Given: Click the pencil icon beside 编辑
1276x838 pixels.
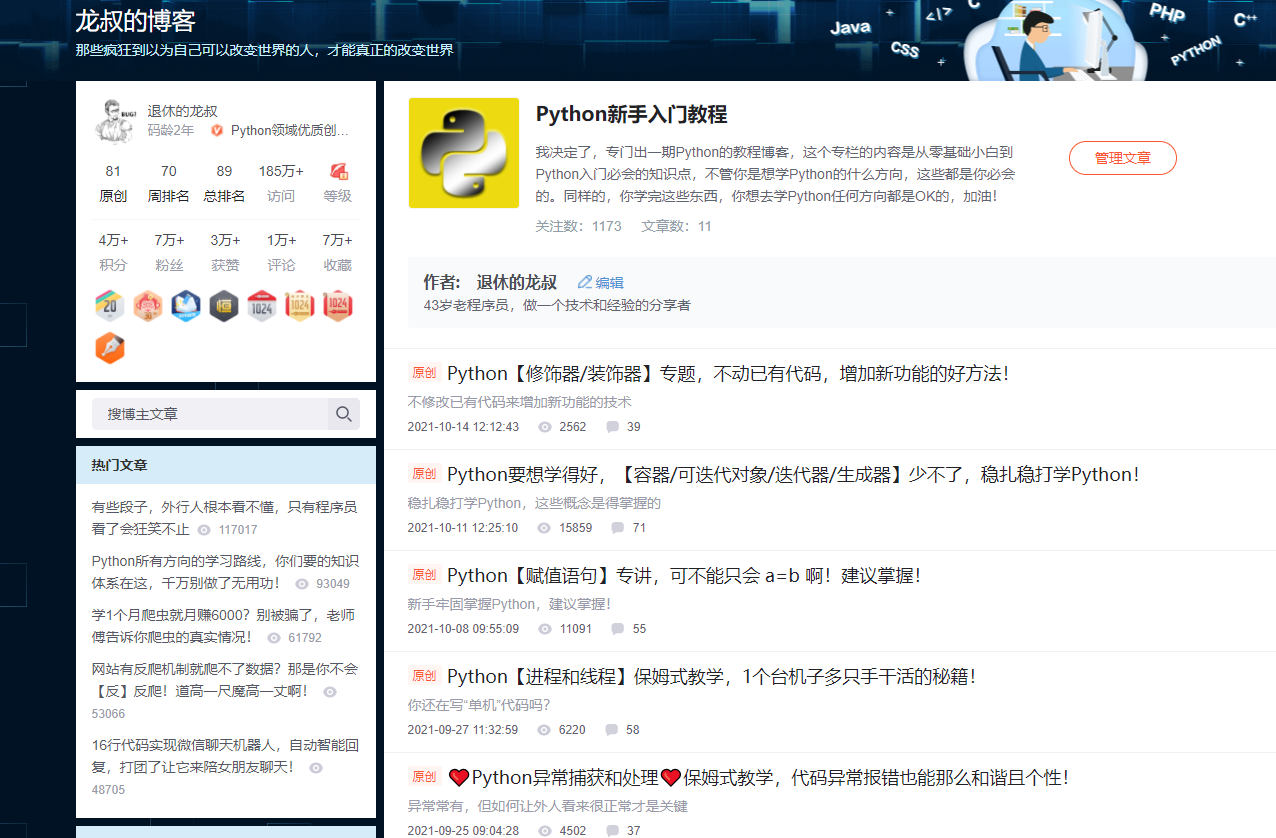Looking at the screenshot, I should [585, 283].
